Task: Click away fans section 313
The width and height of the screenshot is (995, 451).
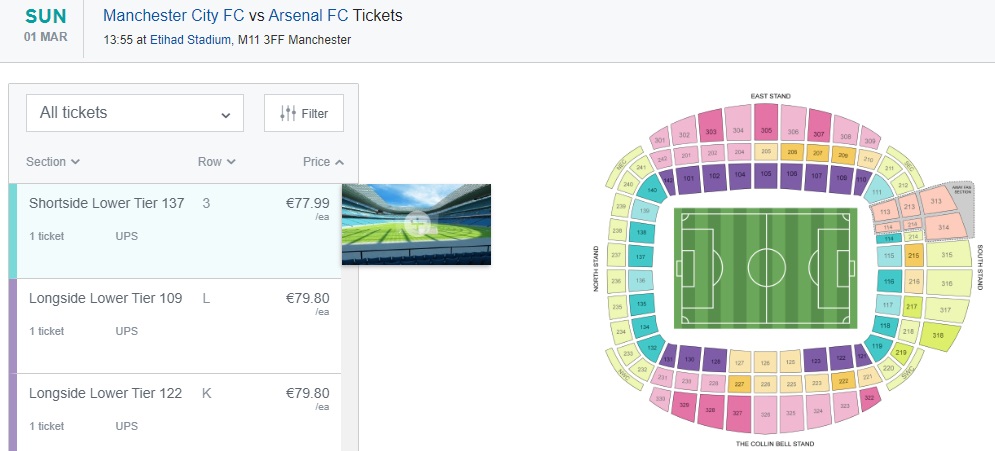Action: 936,201
